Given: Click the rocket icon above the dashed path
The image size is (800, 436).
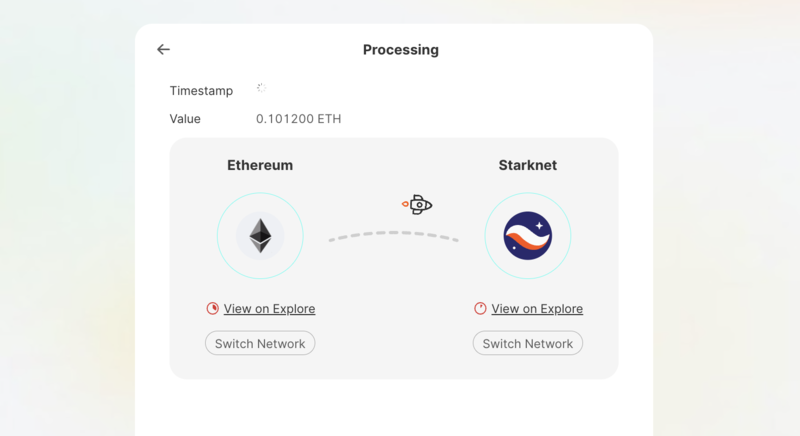Looking at the screenshot, I should [x=417, y=204].
